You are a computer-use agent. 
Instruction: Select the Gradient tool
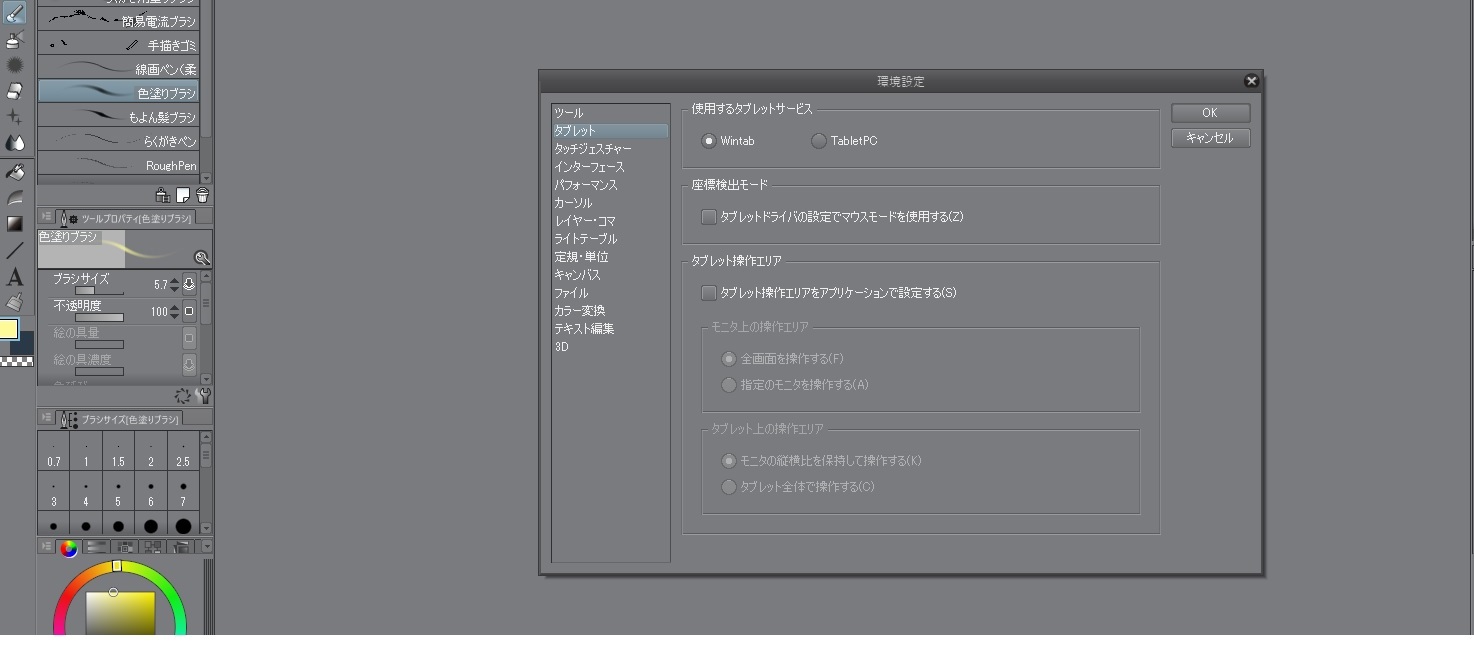click(15, 224)
